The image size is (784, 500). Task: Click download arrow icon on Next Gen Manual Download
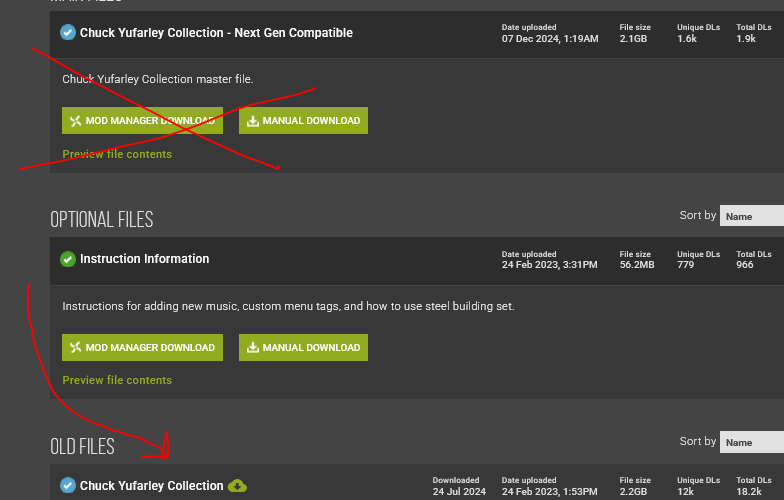(252, 121)
